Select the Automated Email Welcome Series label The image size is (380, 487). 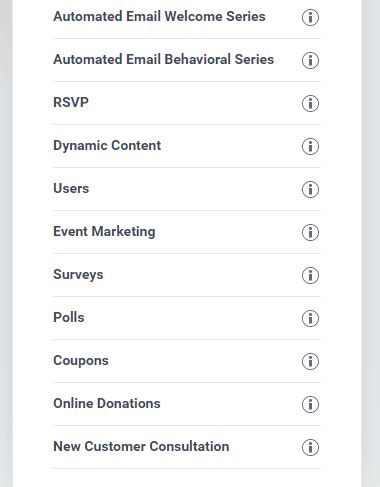coord(159,16)
